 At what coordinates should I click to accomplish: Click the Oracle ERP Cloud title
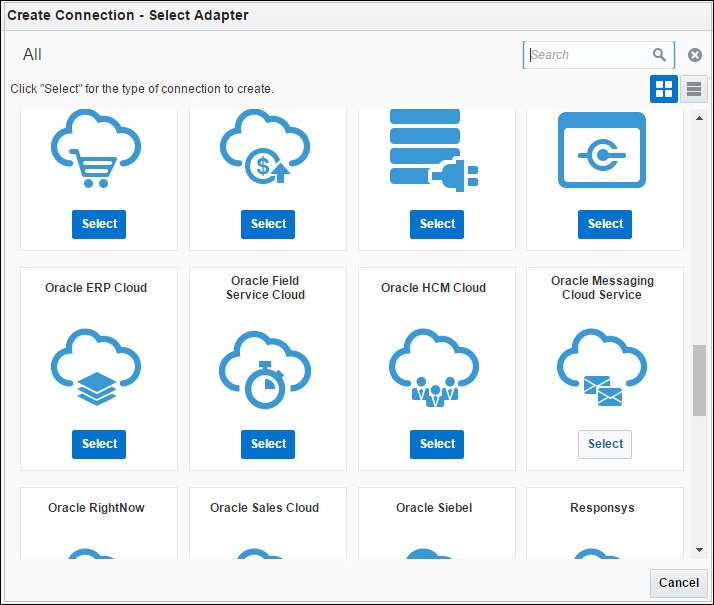[96, 288]
